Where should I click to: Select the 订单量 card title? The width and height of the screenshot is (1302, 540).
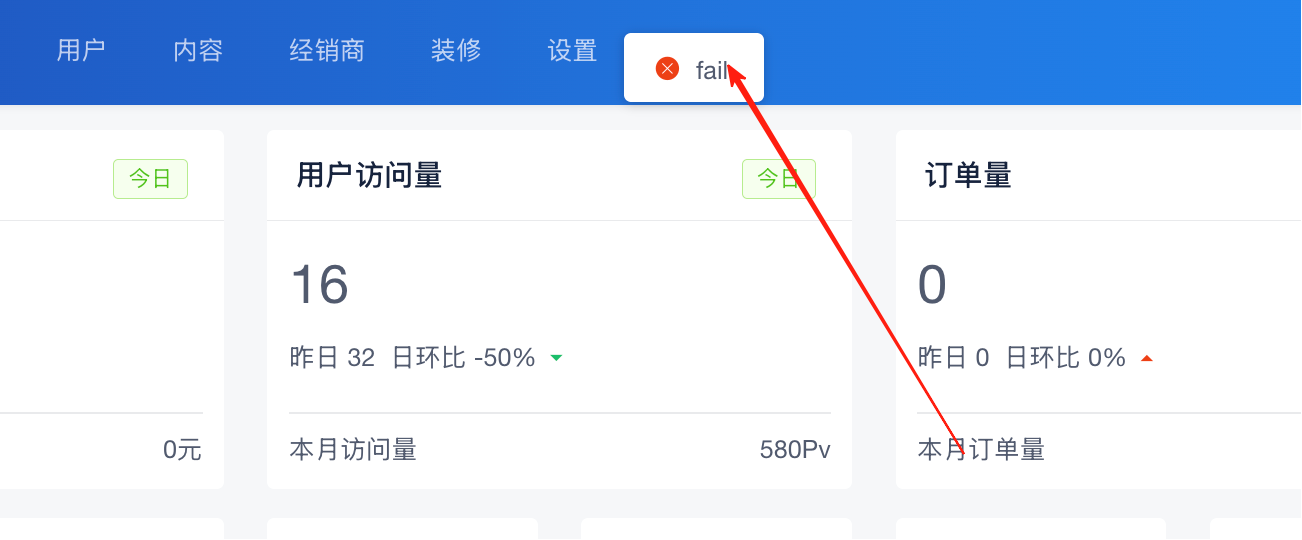coord(968,176)
